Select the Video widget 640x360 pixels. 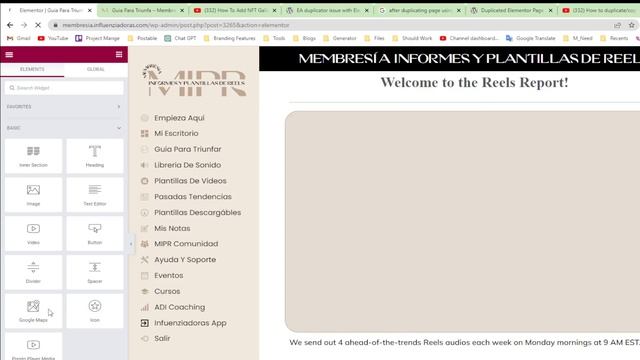coord(33,233)
